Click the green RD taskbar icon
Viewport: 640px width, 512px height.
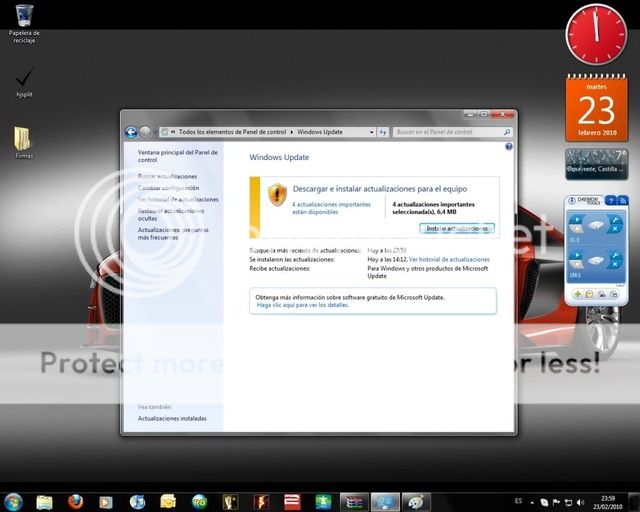[199, 502]
